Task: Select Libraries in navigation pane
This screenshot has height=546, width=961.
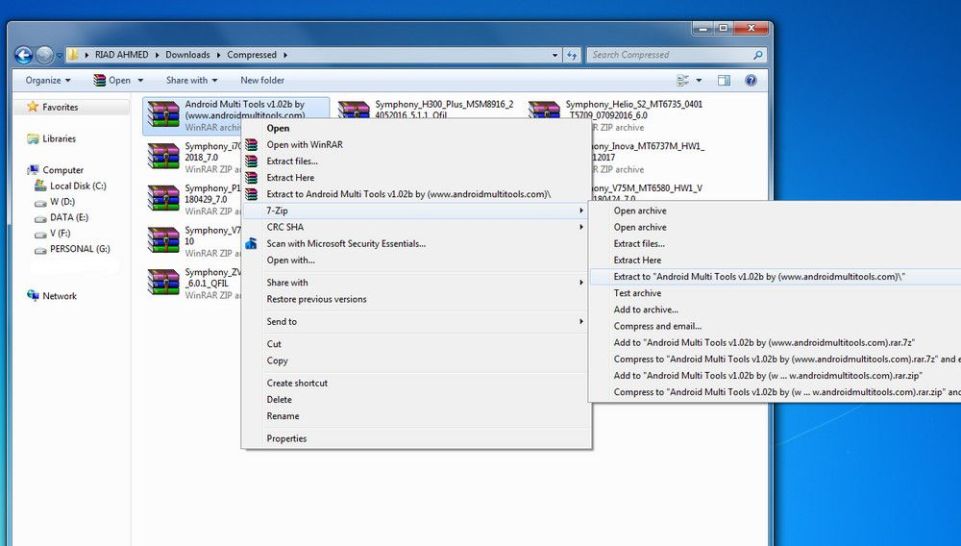Action: click(x=59, y=139)
